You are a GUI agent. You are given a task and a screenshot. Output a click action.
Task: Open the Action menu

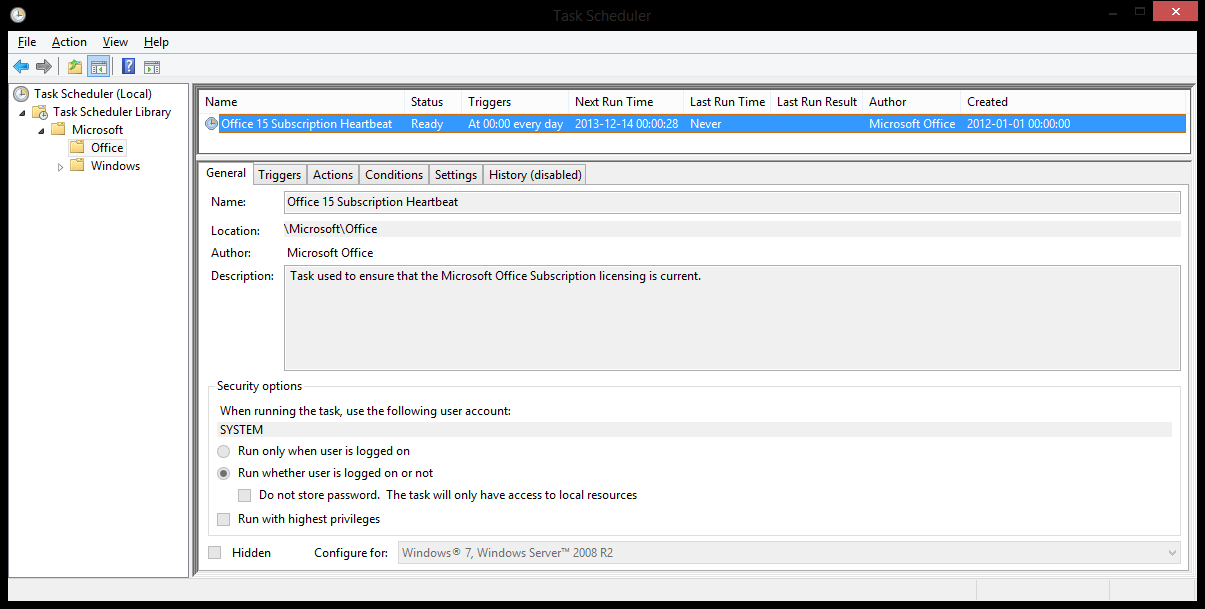click(69, 42)
